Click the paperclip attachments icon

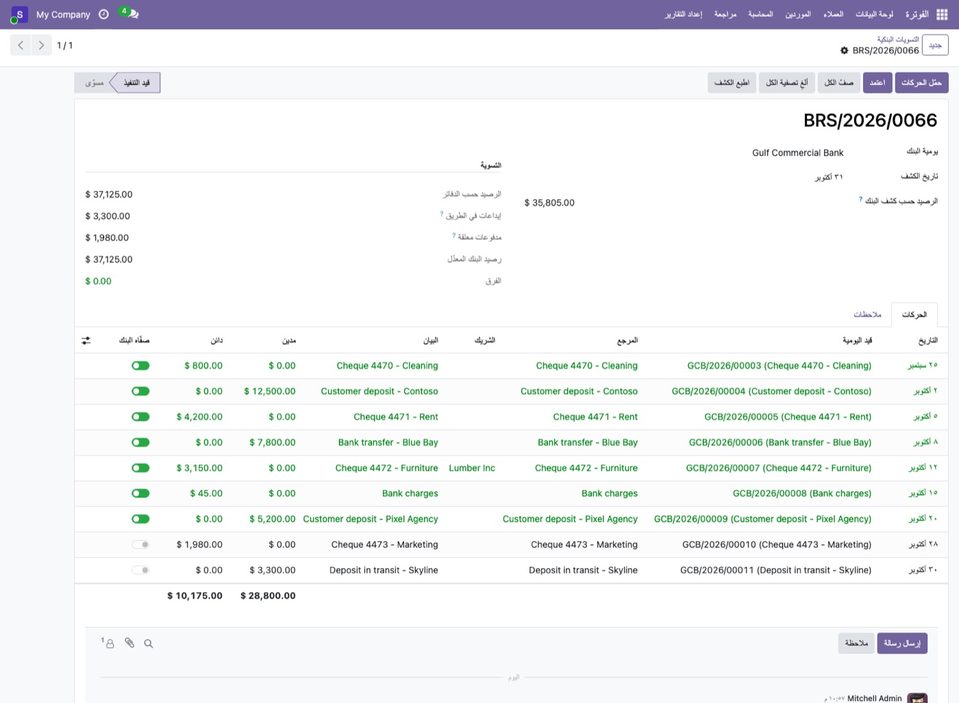point(130,642)
